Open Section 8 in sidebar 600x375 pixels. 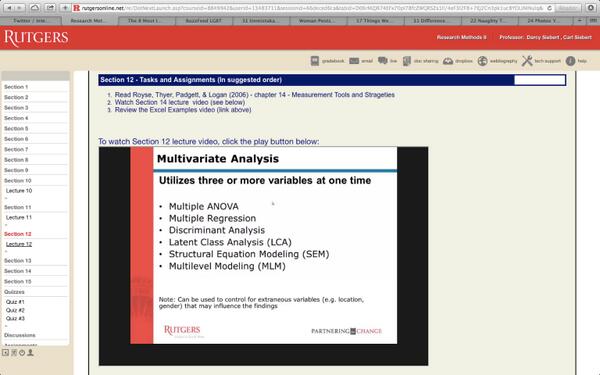(16, 160)
